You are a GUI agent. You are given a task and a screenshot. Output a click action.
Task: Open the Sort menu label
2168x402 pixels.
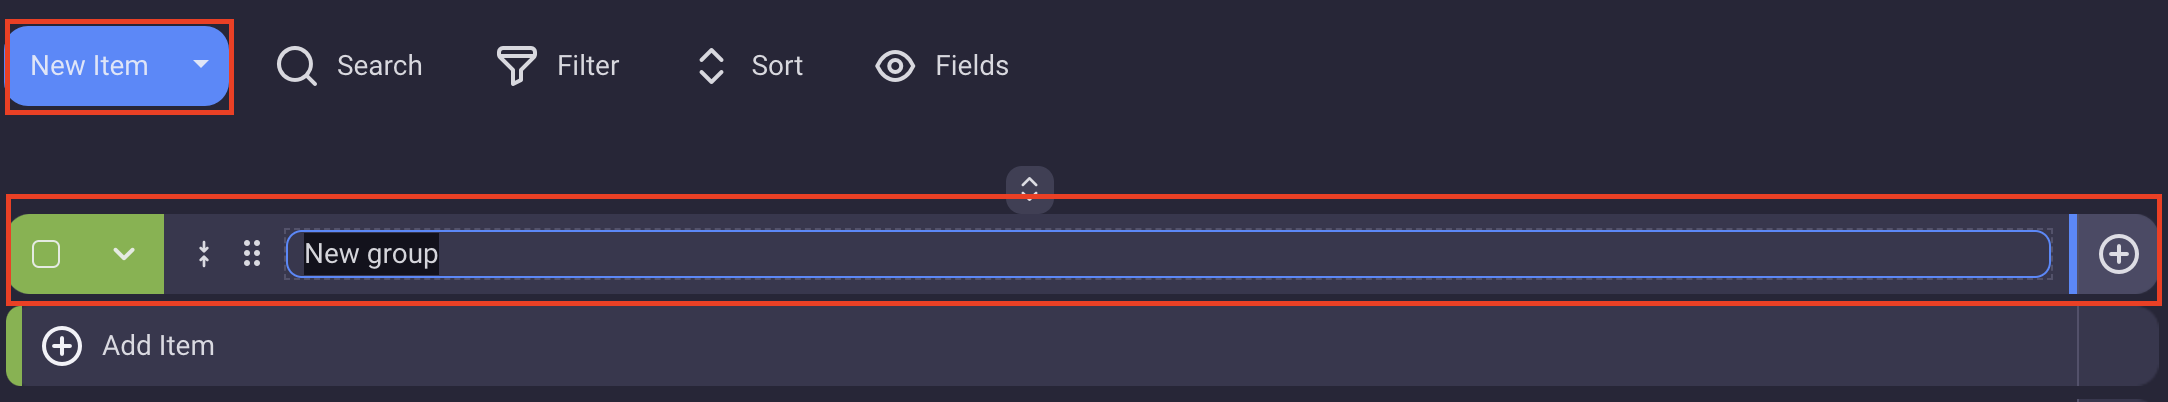(x=777, y=66)
